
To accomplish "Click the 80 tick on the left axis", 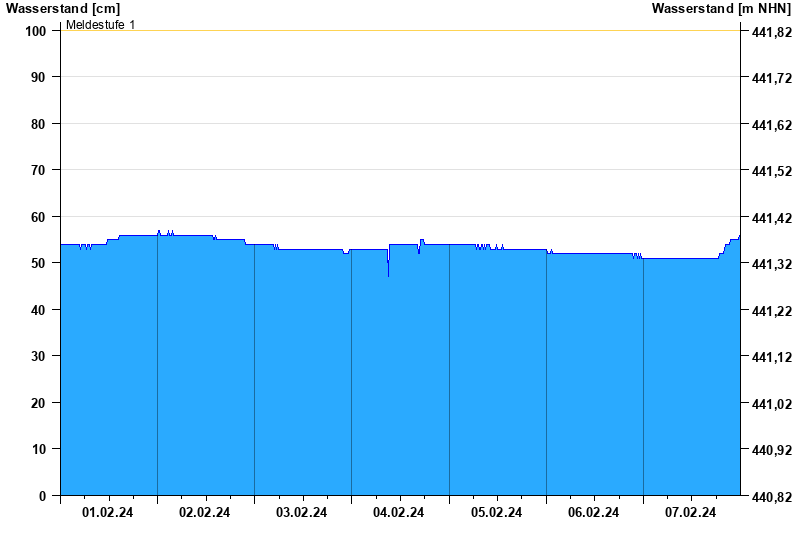I will [40, 124].
